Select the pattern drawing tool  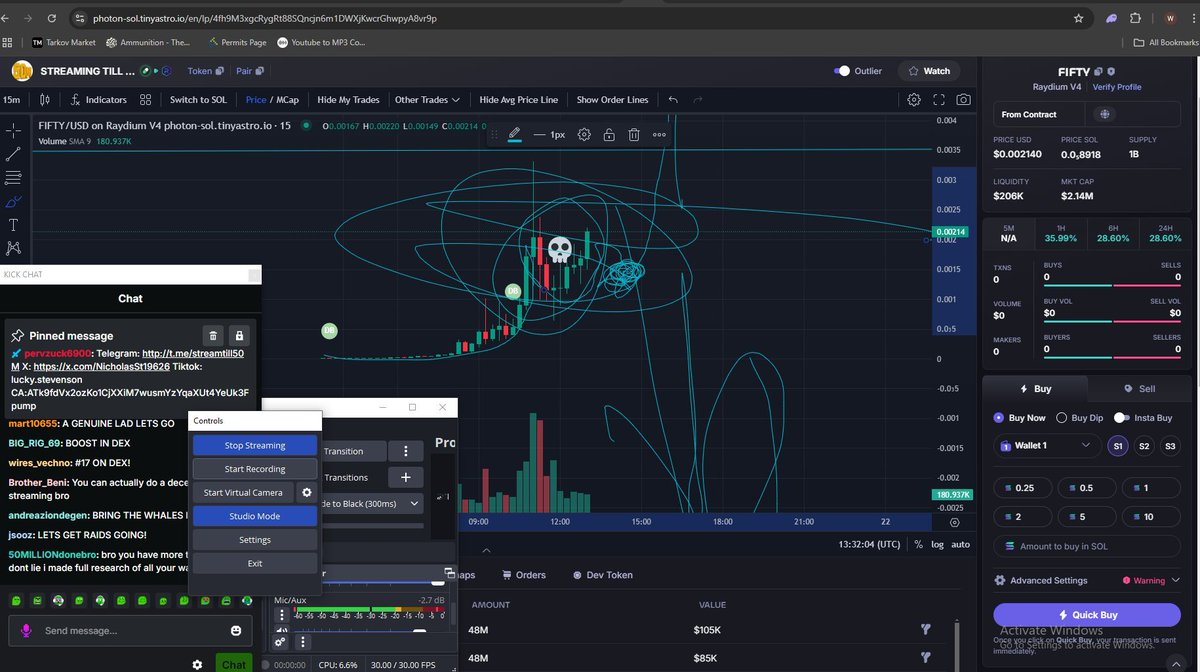click(x=13, y=248)
